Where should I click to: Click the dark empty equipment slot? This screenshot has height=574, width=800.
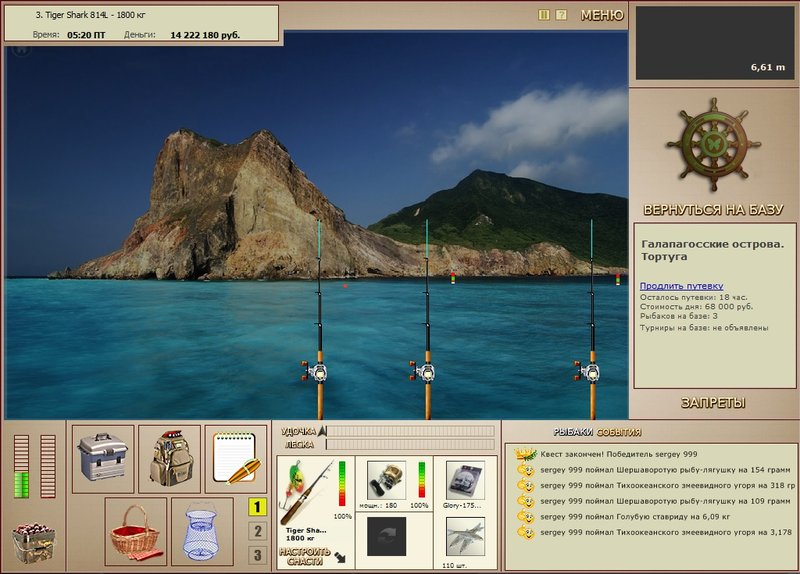coord(386,536)
